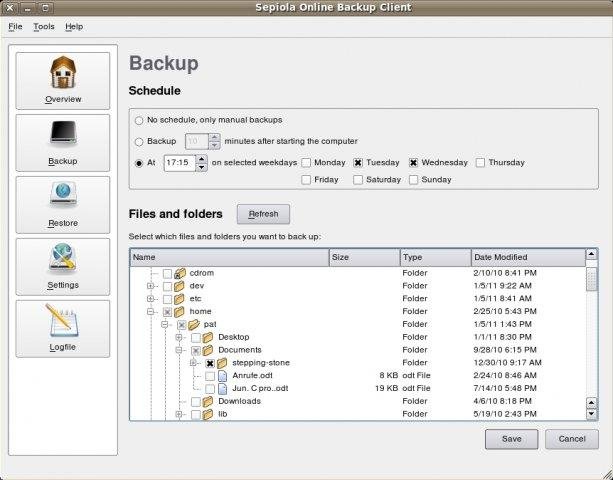Click the Desktop folder icon
The image size is (613, 480).
pos(208,337)
